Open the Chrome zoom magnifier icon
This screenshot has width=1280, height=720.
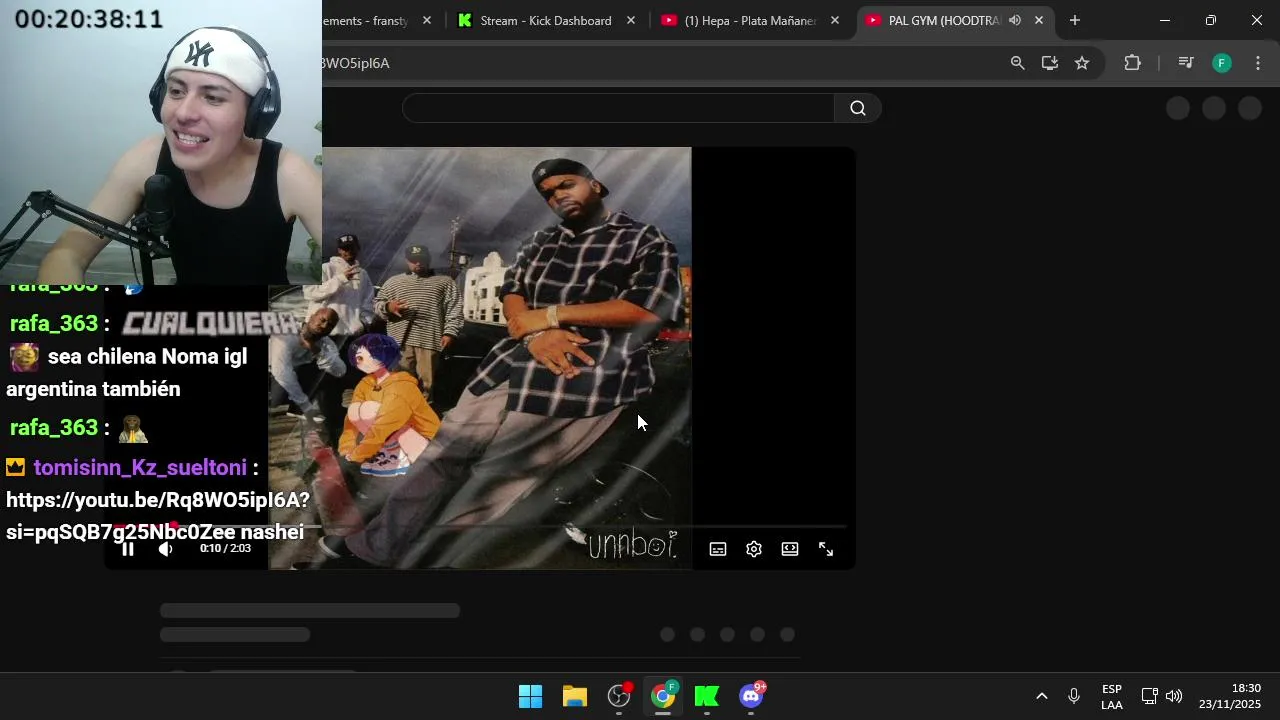[1017, 63]
